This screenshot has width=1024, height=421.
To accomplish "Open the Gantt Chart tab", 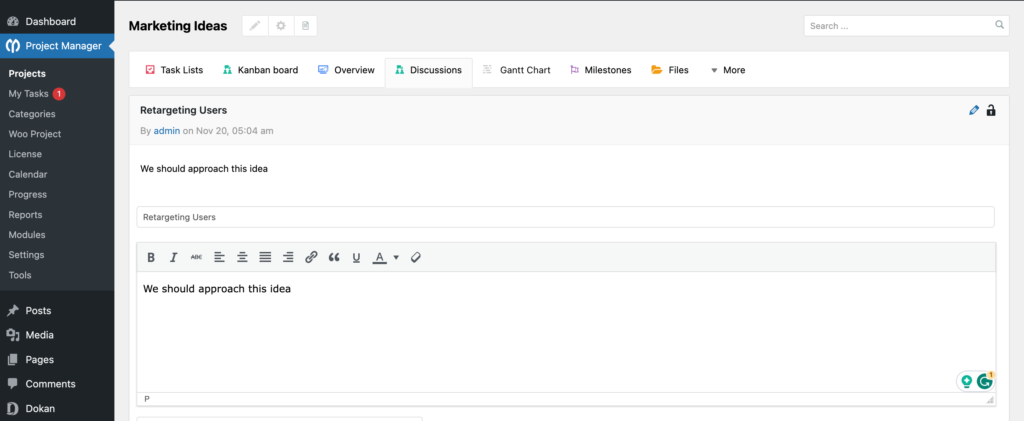I will [x=517, y=70].
